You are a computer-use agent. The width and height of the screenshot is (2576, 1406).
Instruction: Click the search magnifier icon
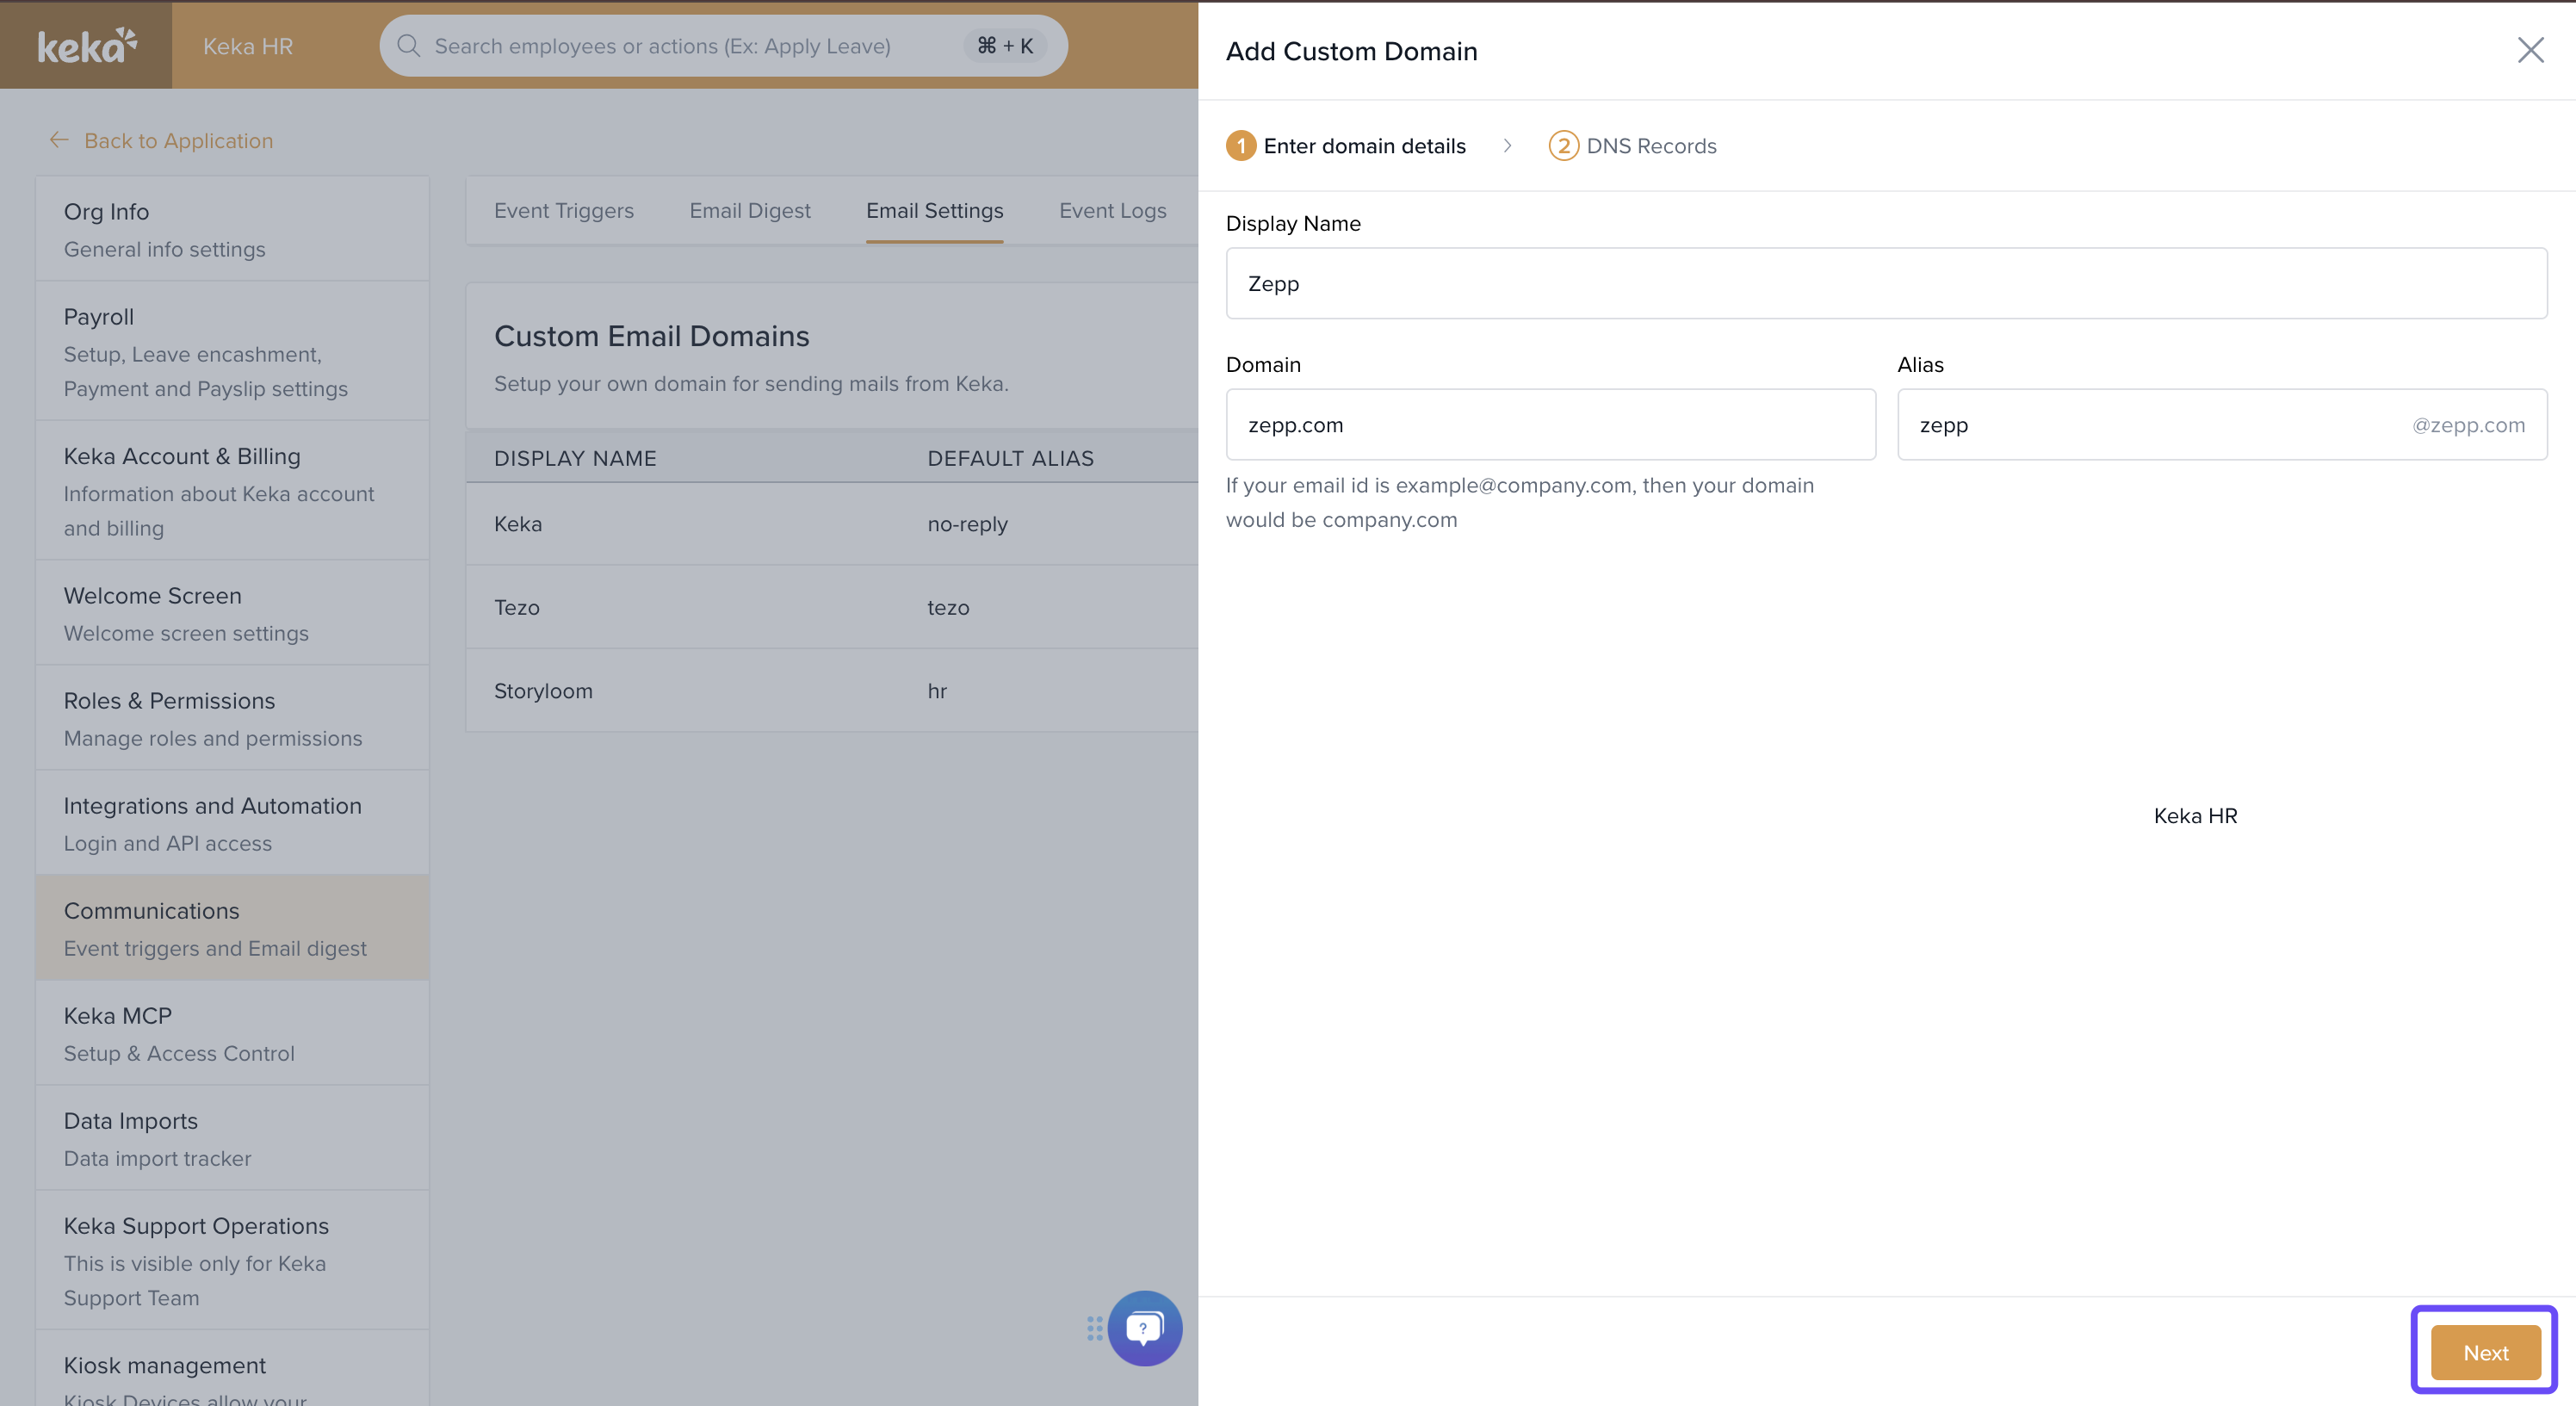coord(408,46)
